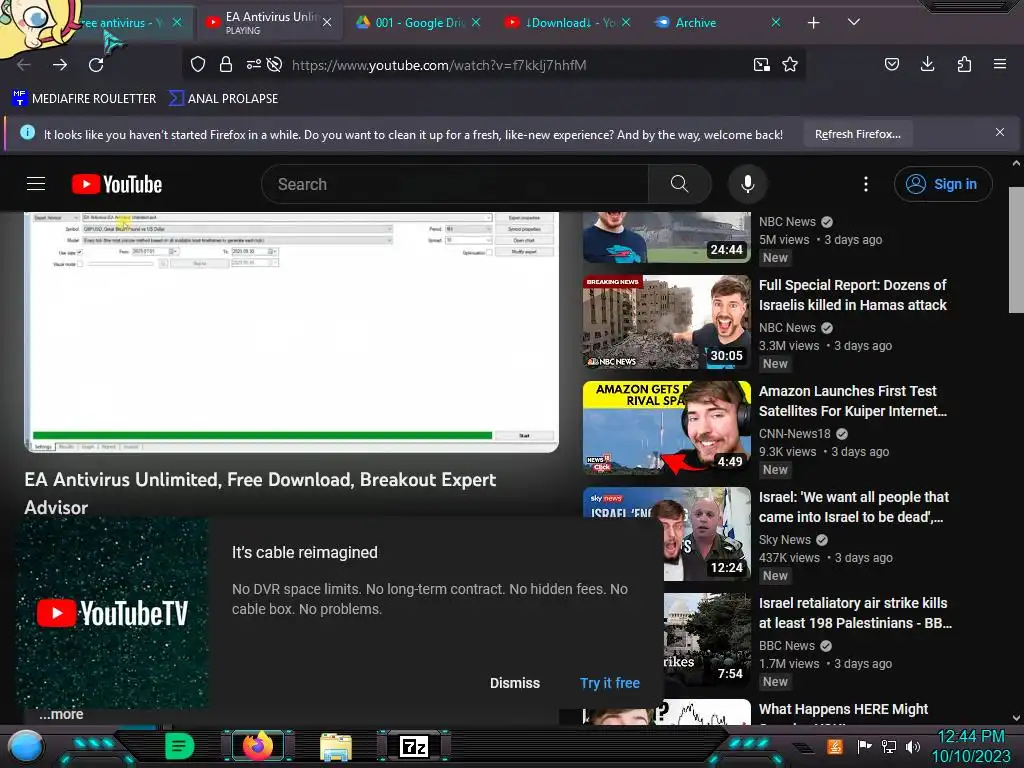Switch to the 001 - Google Drive tab
Screen dimensions: 1024x768
coord(419,23)
